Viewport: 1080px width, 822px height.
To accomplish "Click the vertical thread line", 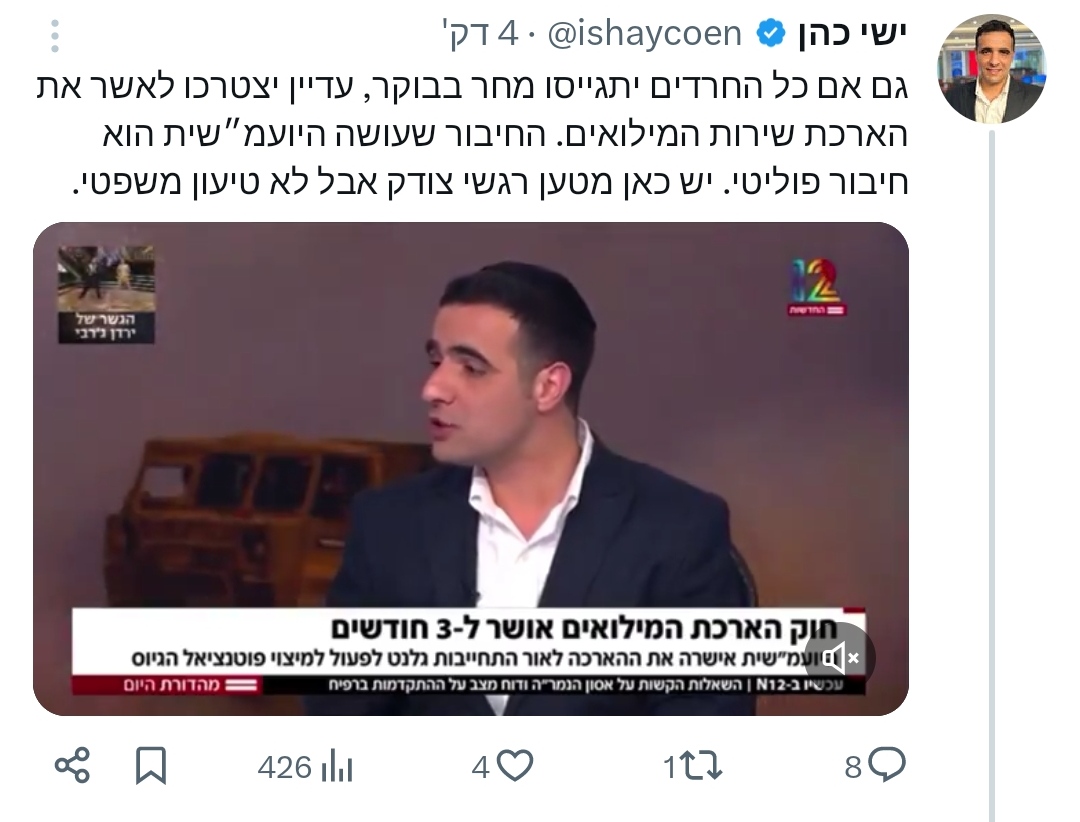I will pos(992,475).
